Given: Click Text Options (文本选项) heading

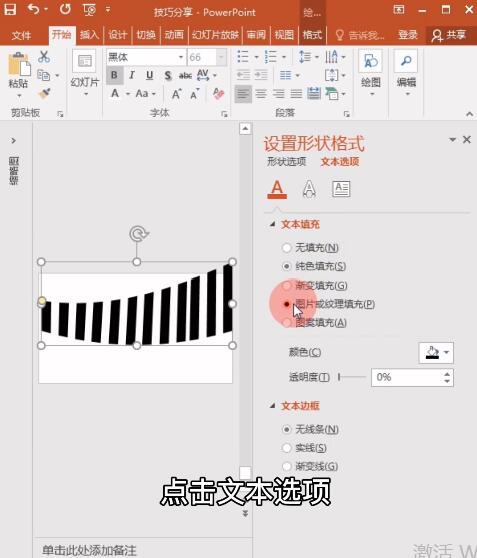Looking at the screenshot, I should (x=340, y=162).
